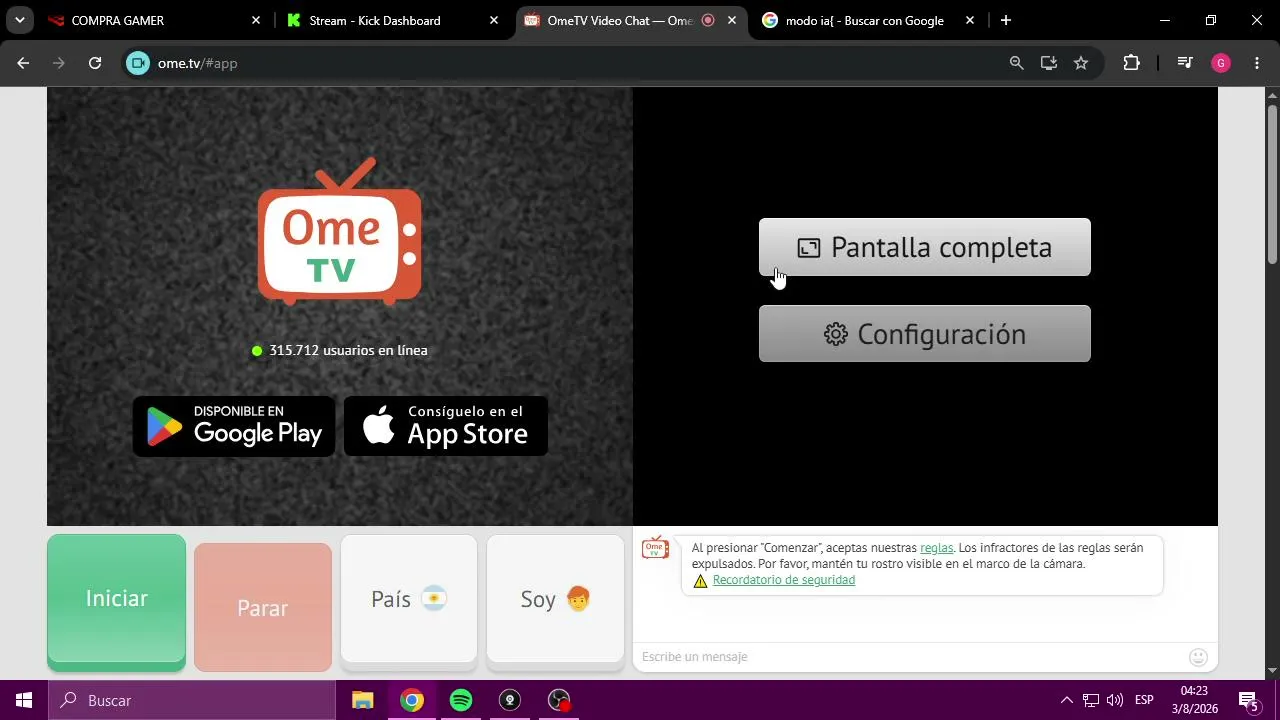The image size is (1280, 720).
Task: Open File Explorer from the taskbar
Action: point(363,700)
